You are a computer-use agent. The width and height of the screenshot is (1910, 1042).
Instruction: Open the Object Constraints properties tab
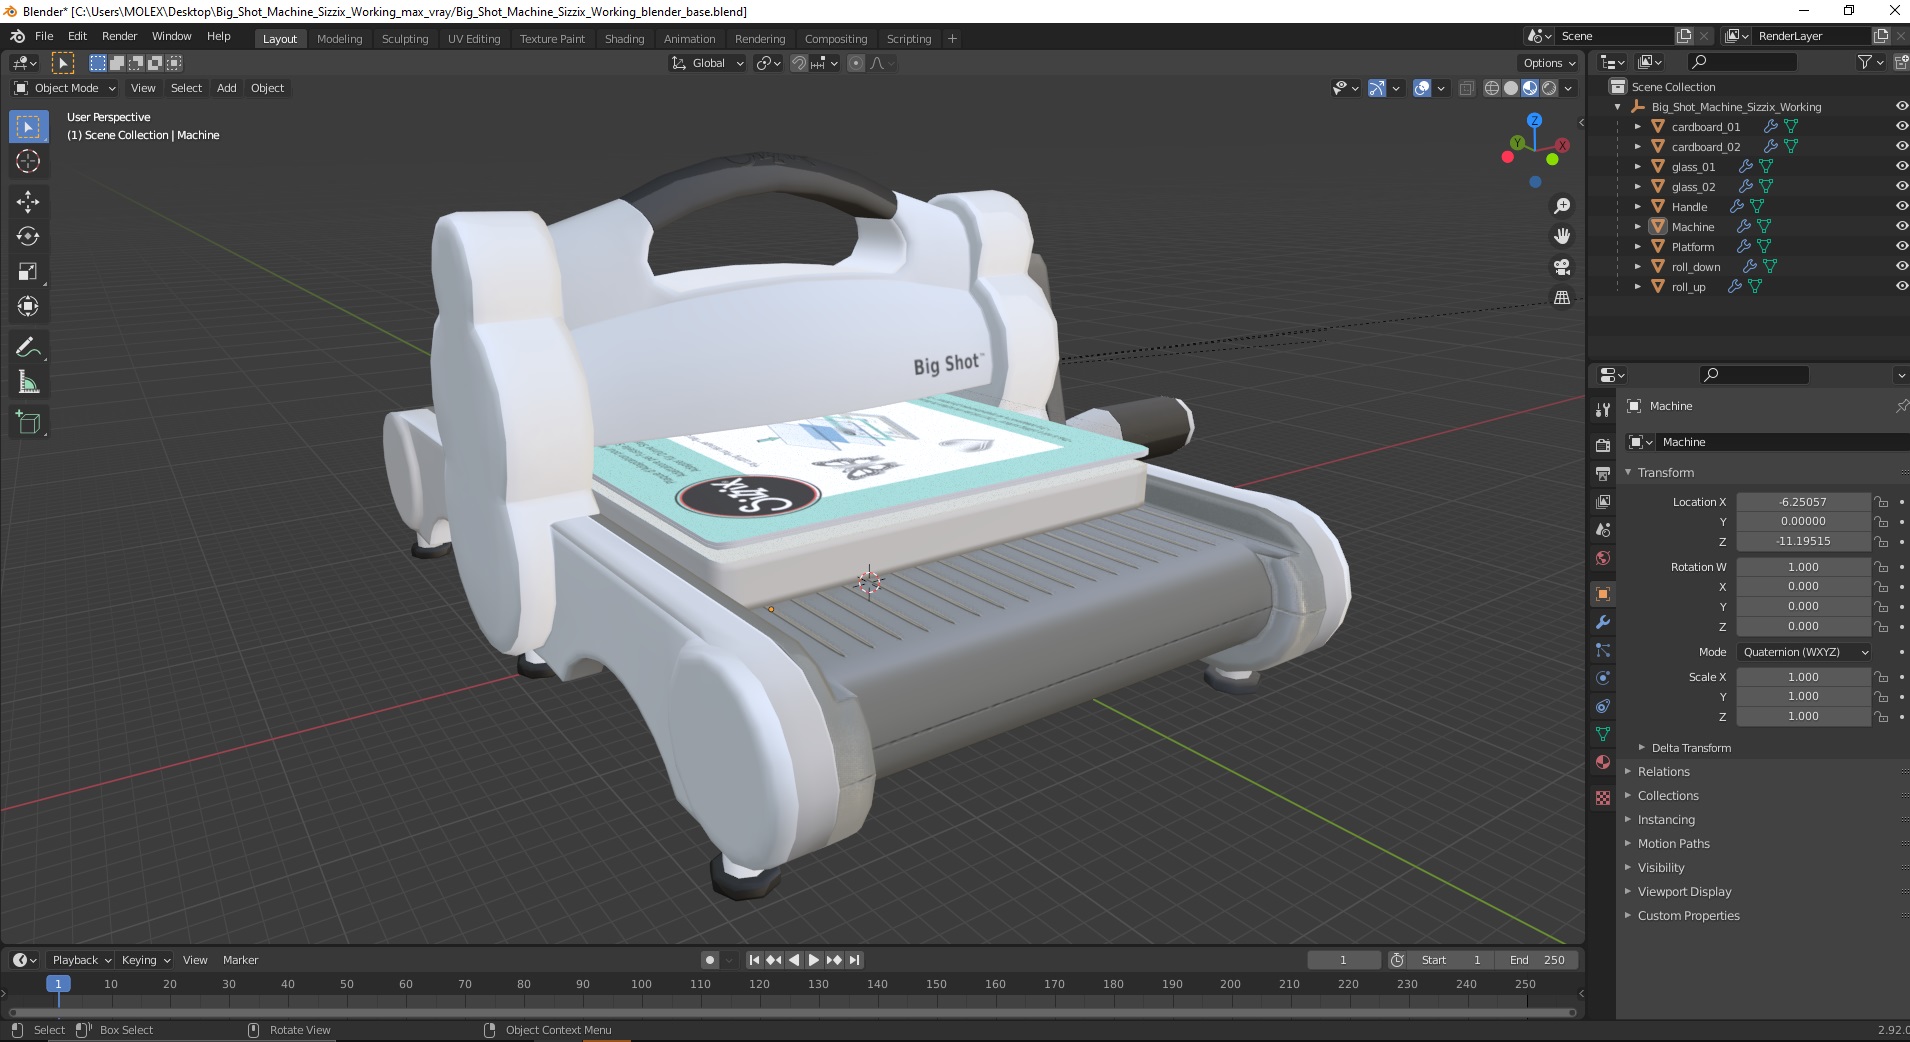tap(1603, 706)
